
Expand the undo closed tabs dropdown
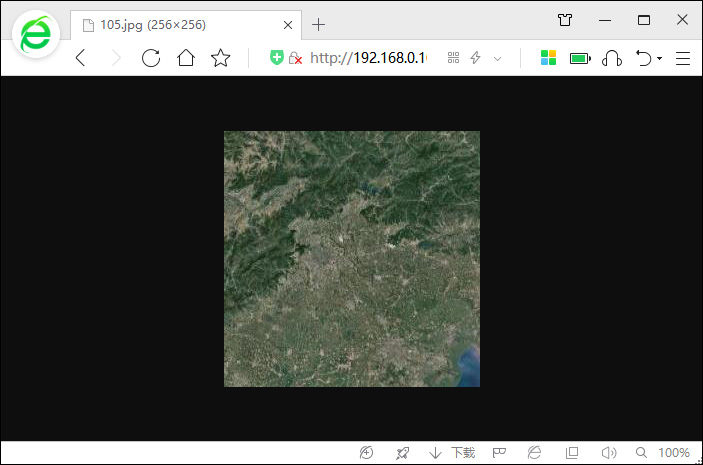pyautogui.click(x=660, y=58)
